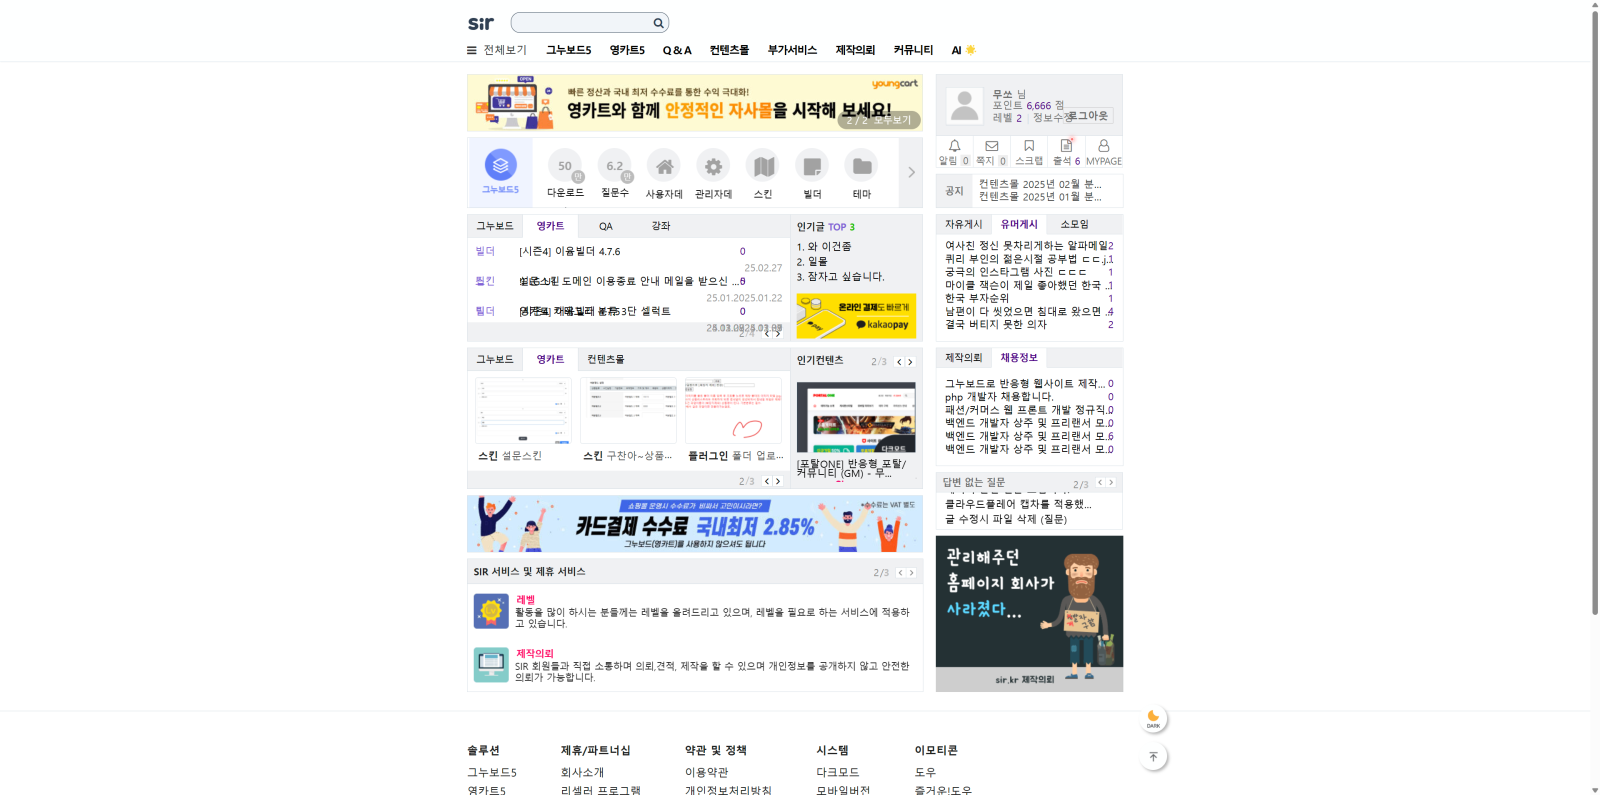Select the 제작의뢰 tab in sidebar
The image size is (1600, 795).
964,358
